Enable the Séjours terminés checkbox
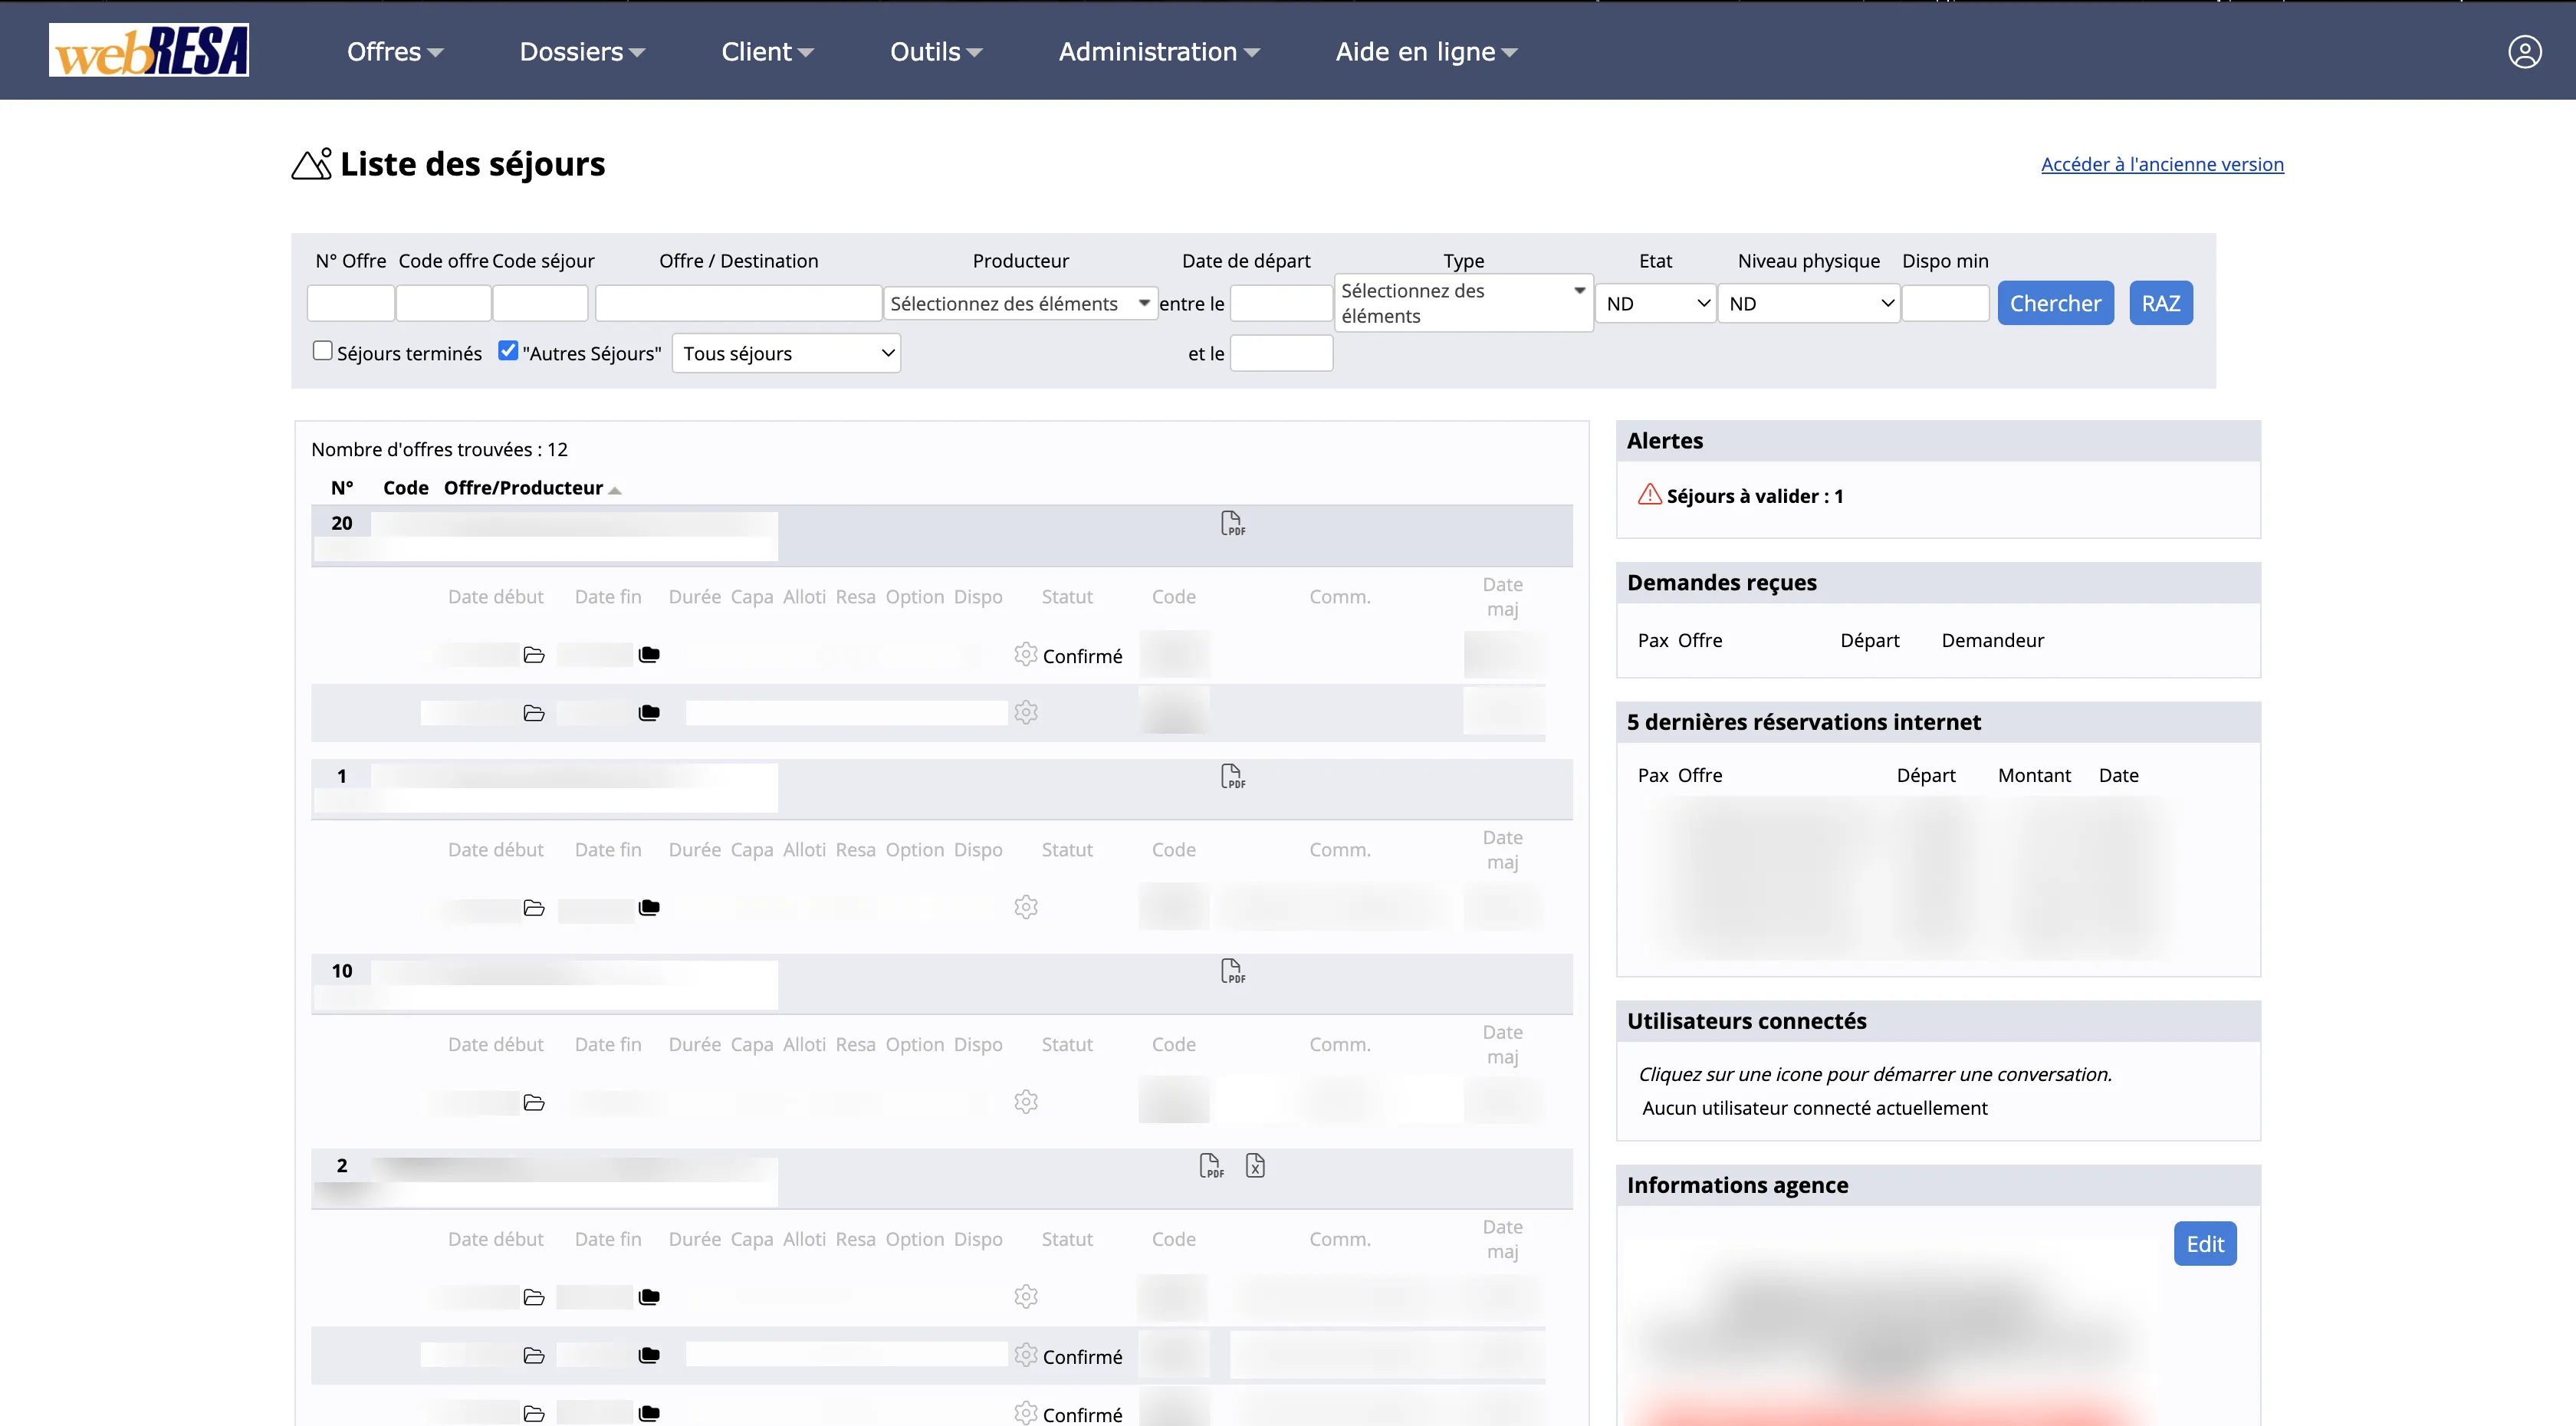Screen dimensions: 2576x1426 [x=322, y=351]
